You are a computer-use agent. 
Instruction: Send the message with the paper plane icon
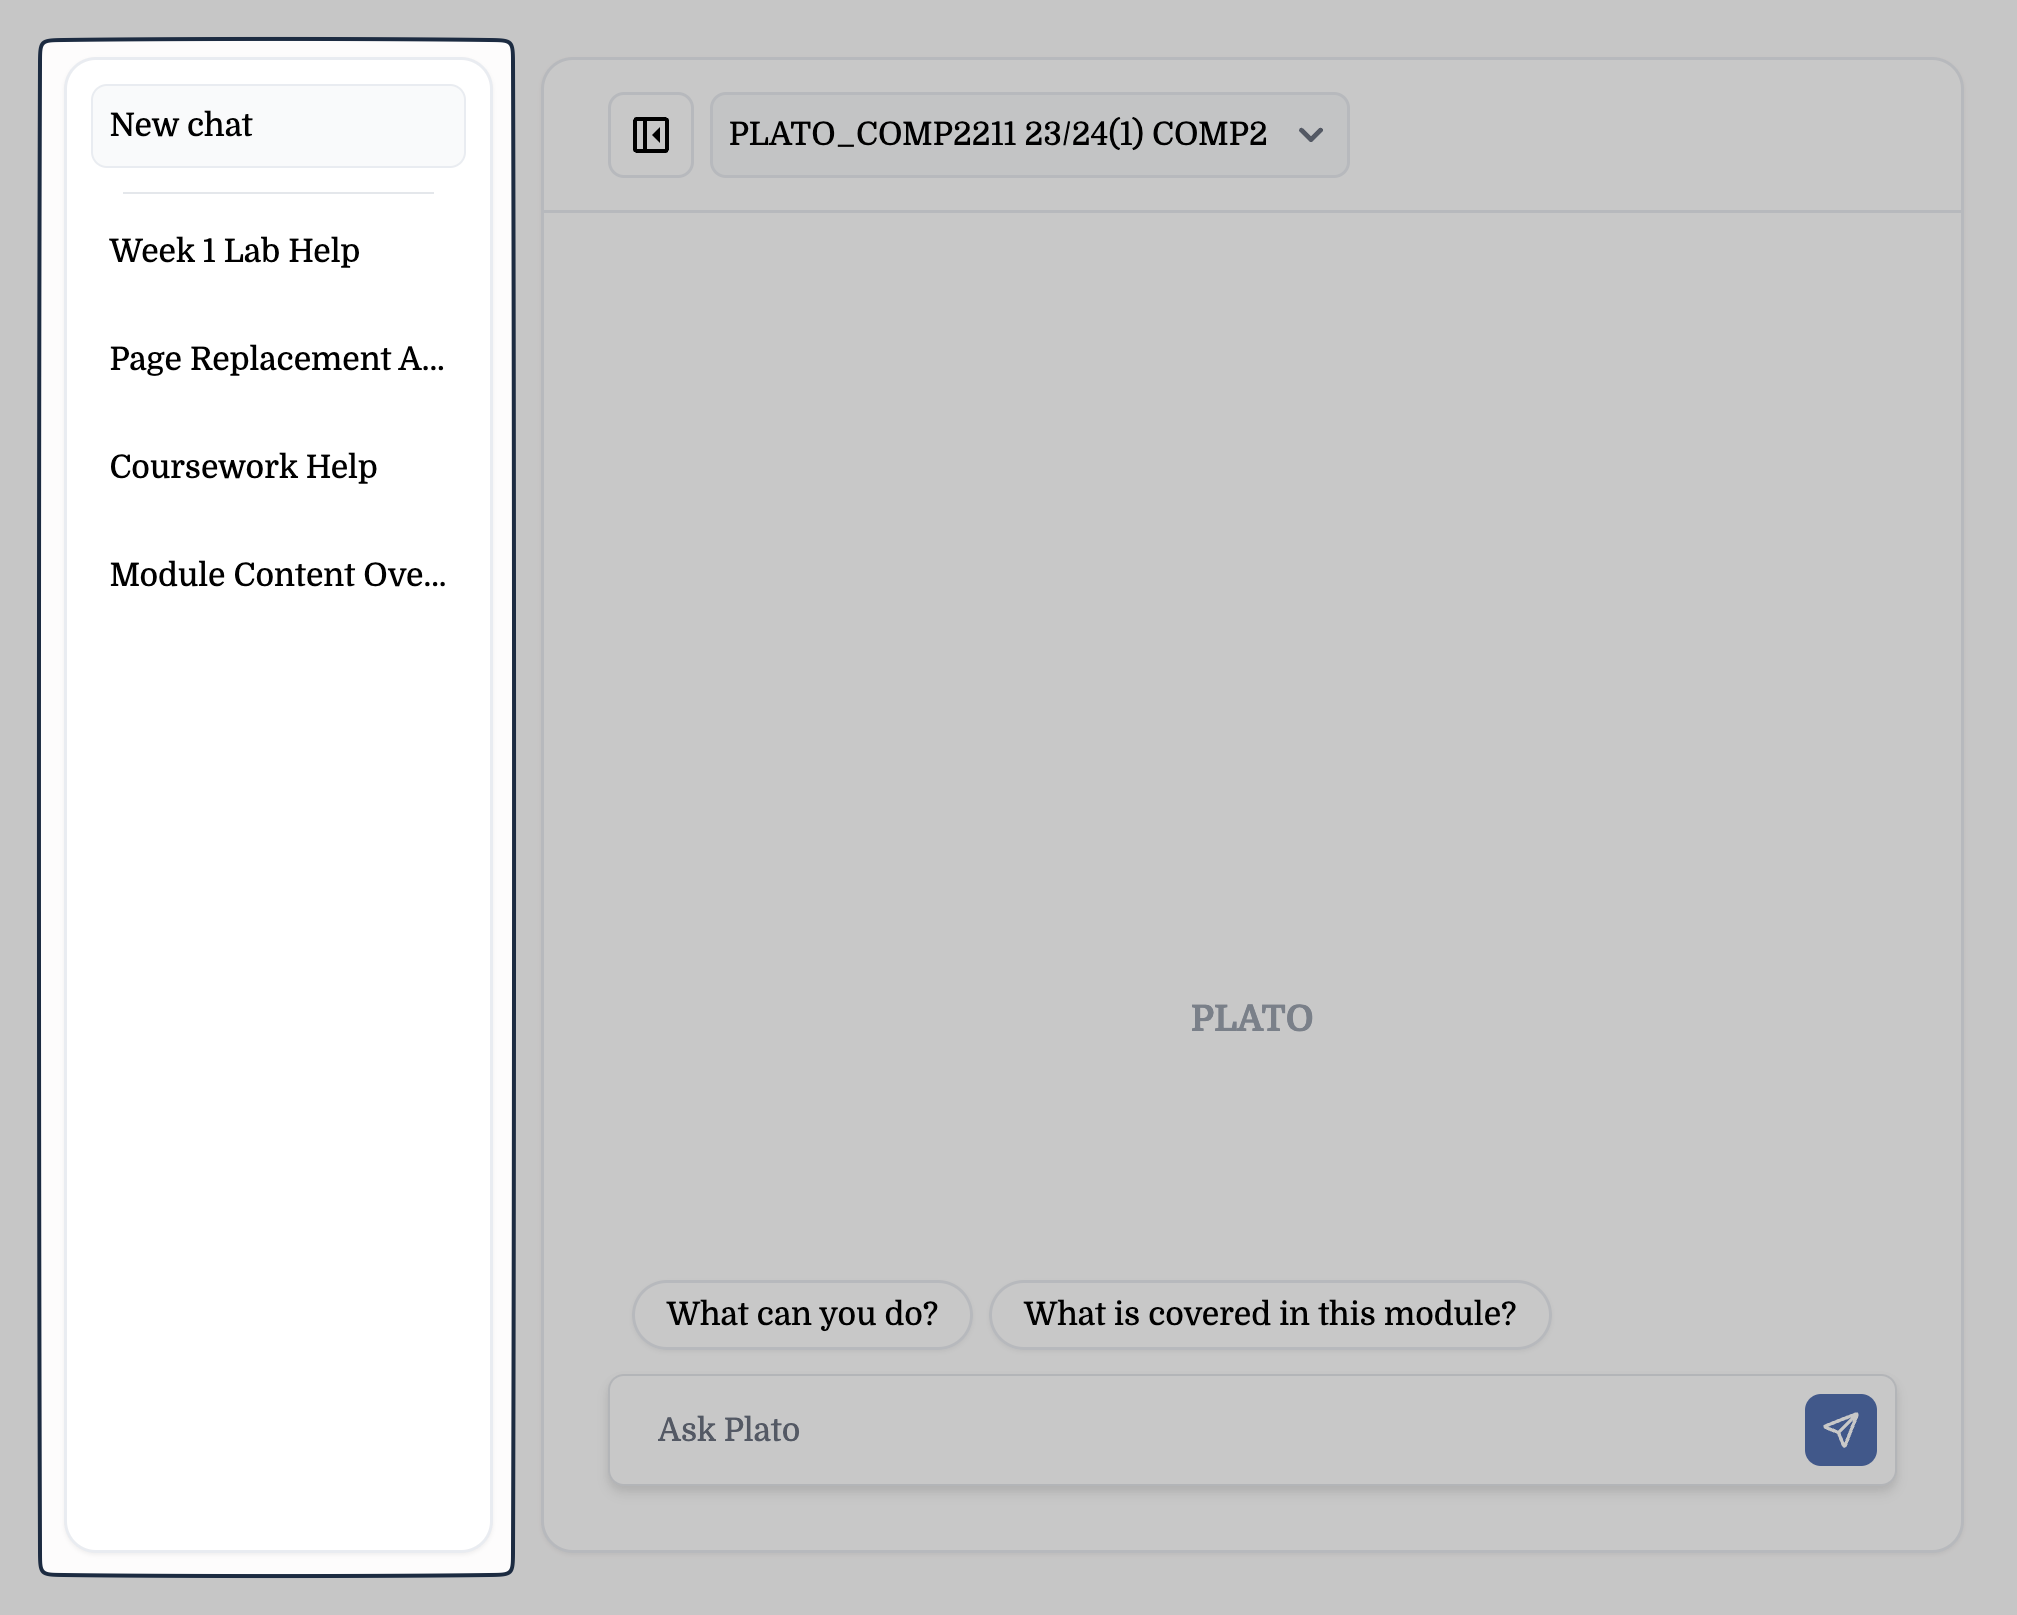tap(1840, 1430)
